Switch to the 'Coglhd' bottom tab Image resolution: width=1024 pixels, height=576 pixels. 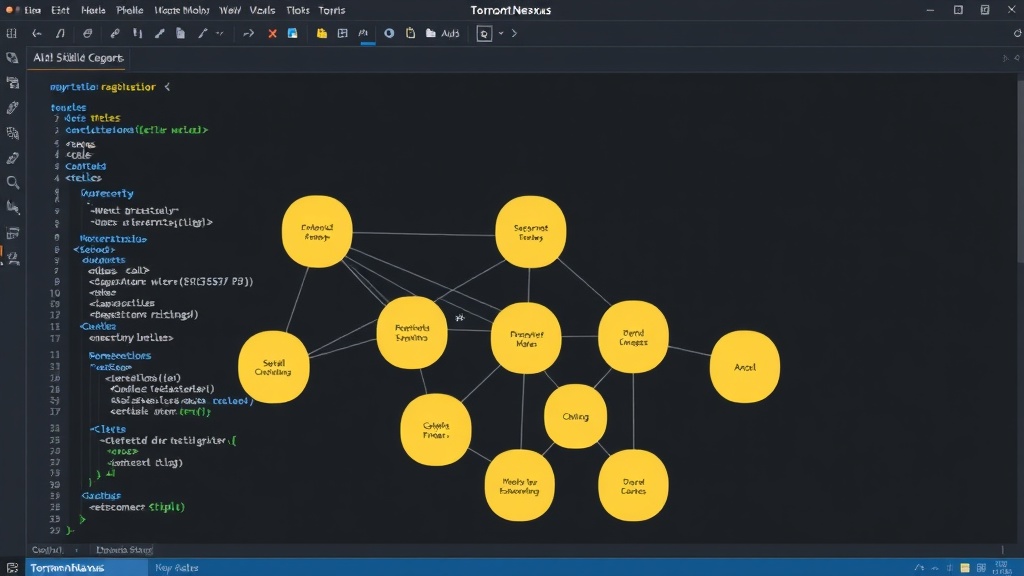click(x=47, y=550)
